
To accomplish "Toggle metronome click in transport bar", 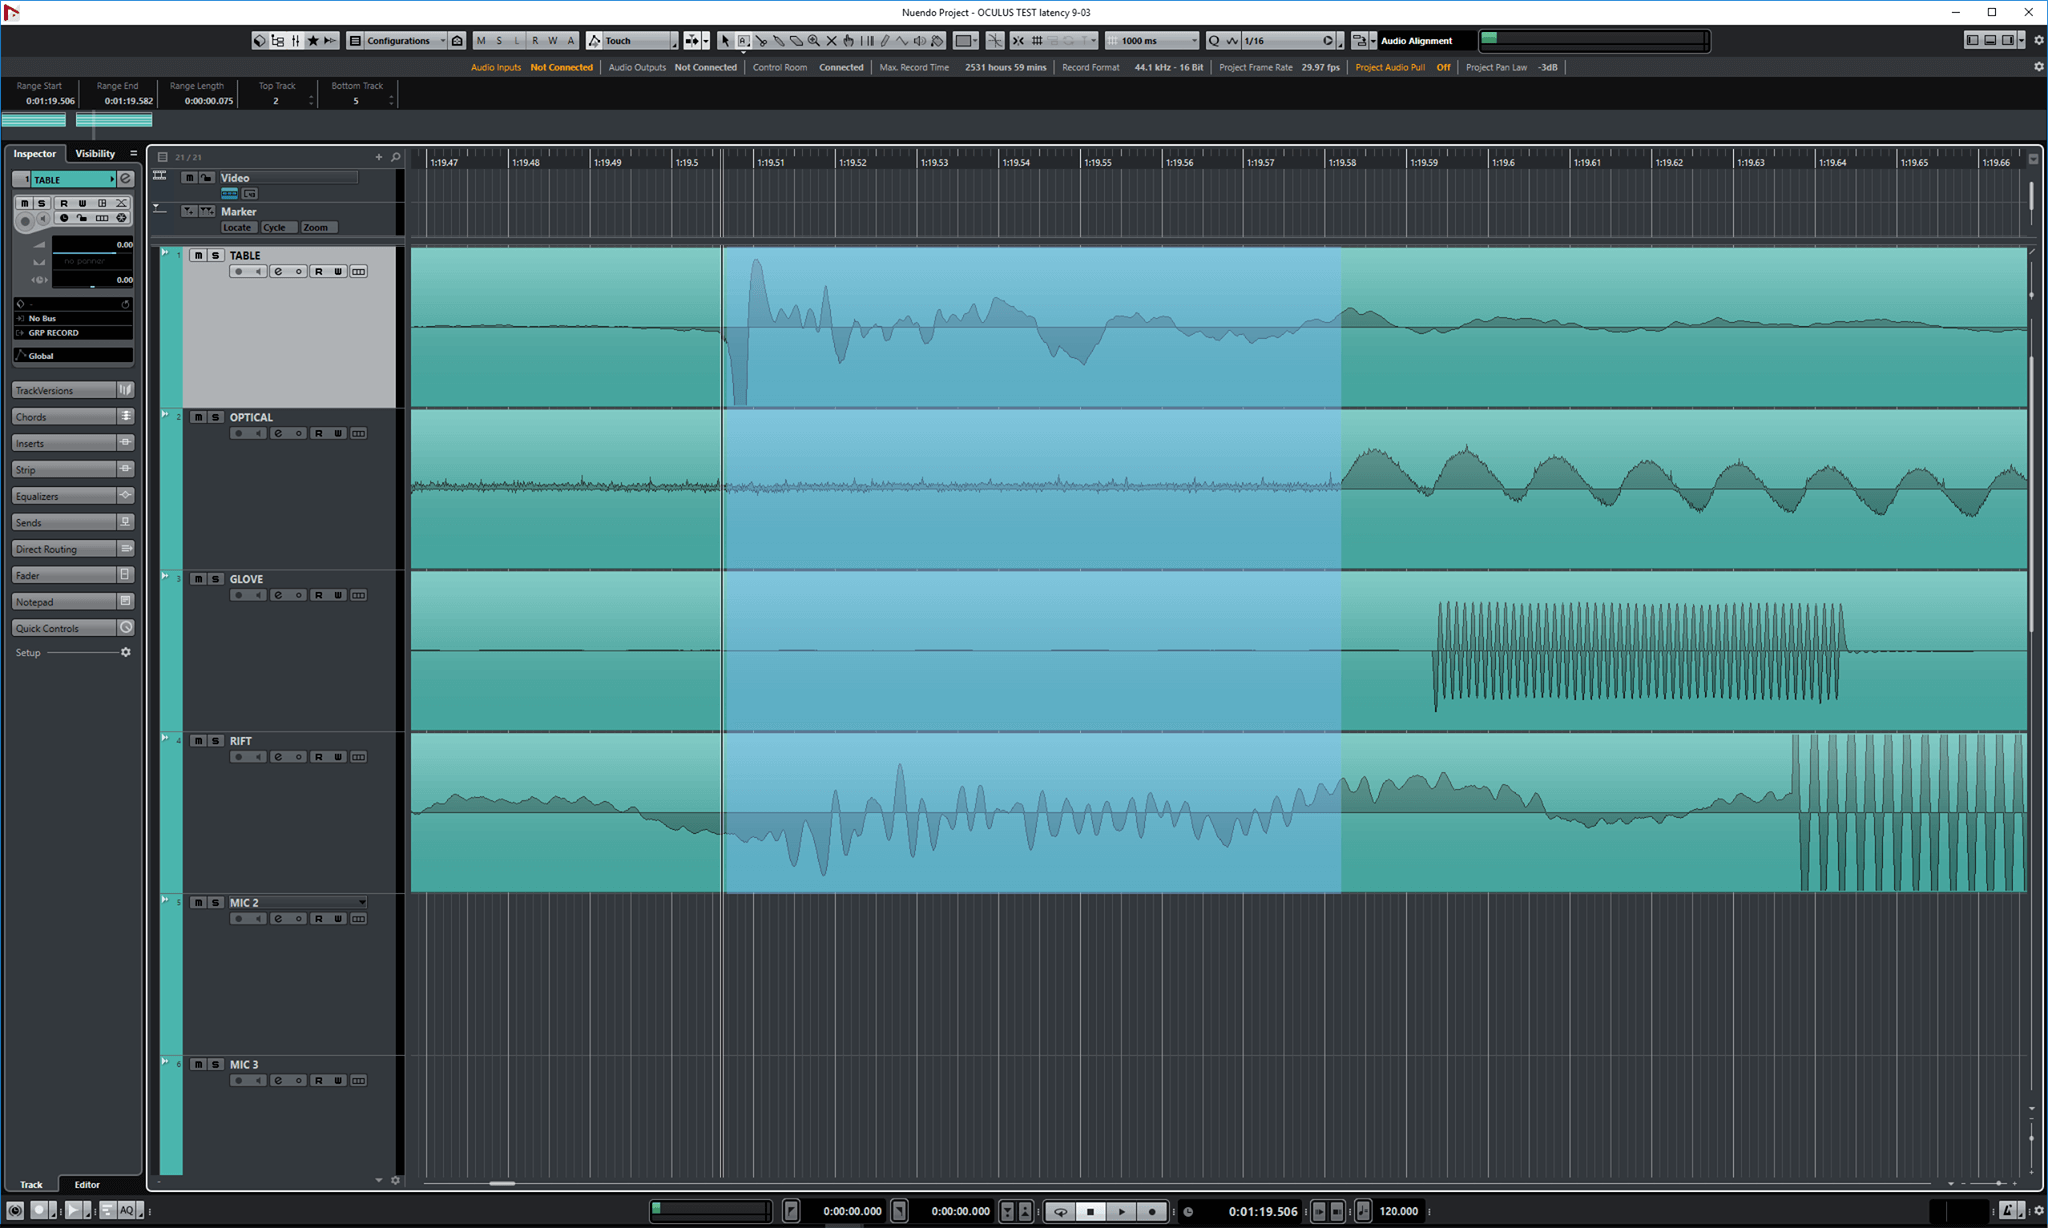I will tap(1364, 1211).
